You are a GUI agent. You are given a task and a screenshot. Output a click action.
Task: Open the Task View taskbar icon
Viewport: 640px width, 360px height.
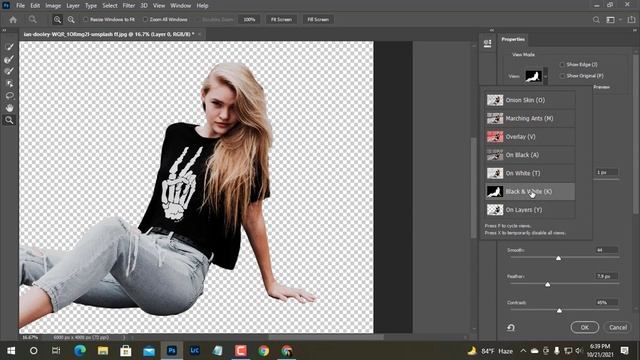coord(56,351)
